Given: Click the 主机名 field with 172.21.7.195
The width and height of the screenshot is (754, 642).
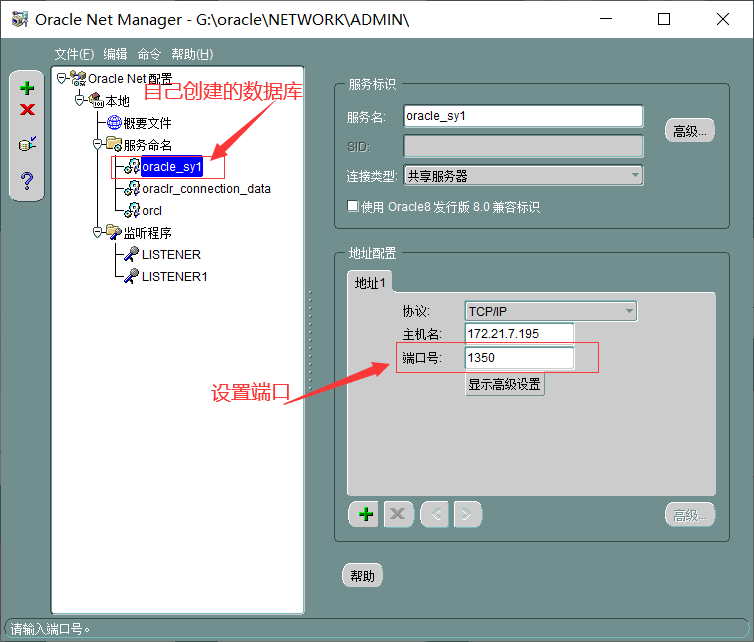Looking at the screenshot, I should point(519,333).
